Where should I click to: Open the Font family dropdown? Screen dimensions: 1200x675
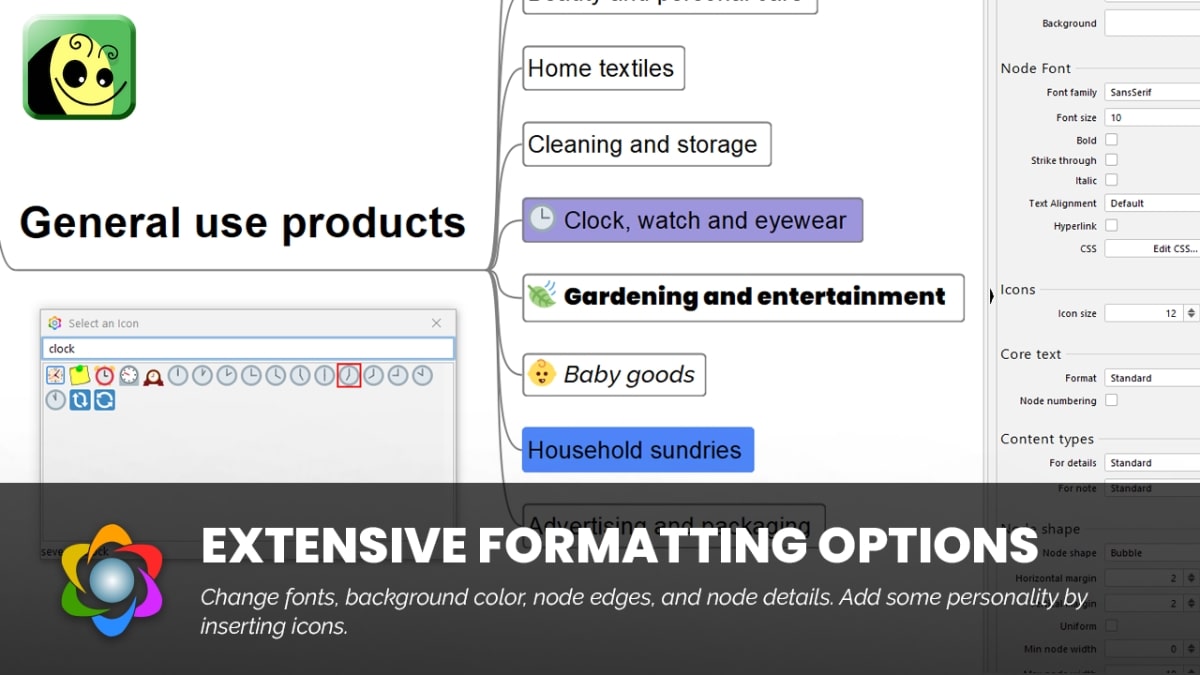pos(1152,92)
